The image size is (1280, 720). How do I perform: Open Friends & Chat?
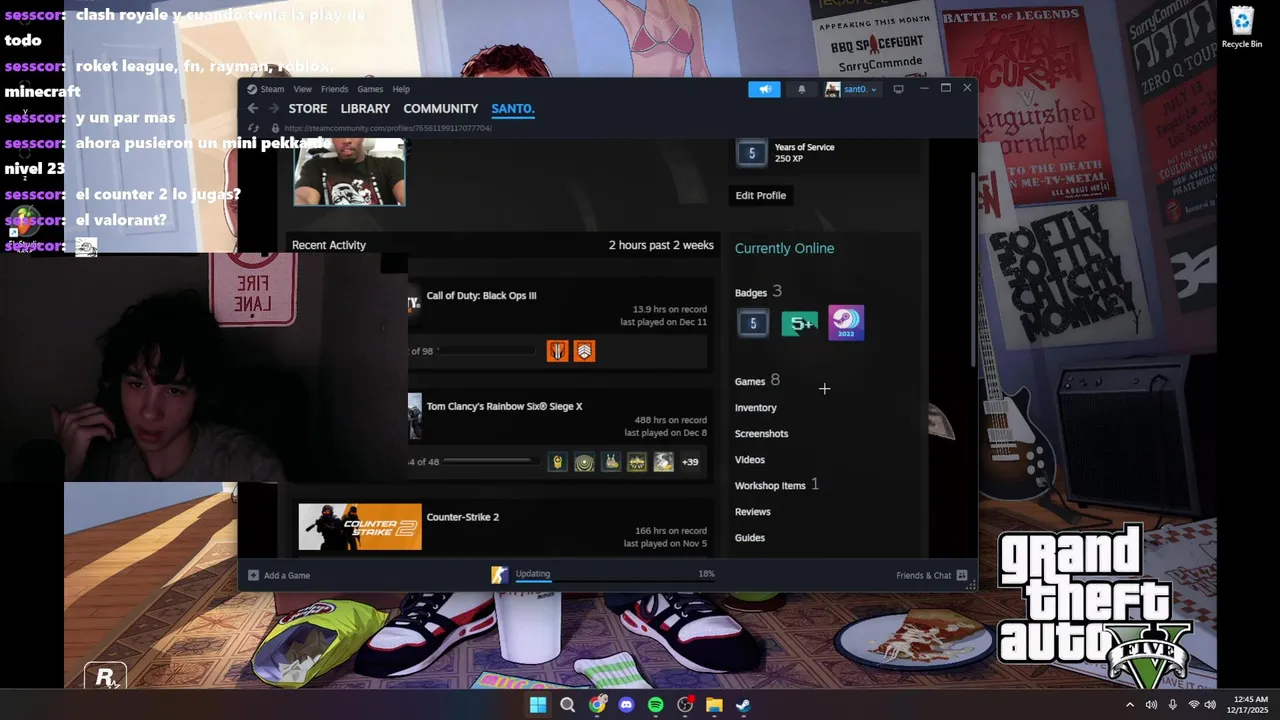pyautogui.click(x=931, y=575)
